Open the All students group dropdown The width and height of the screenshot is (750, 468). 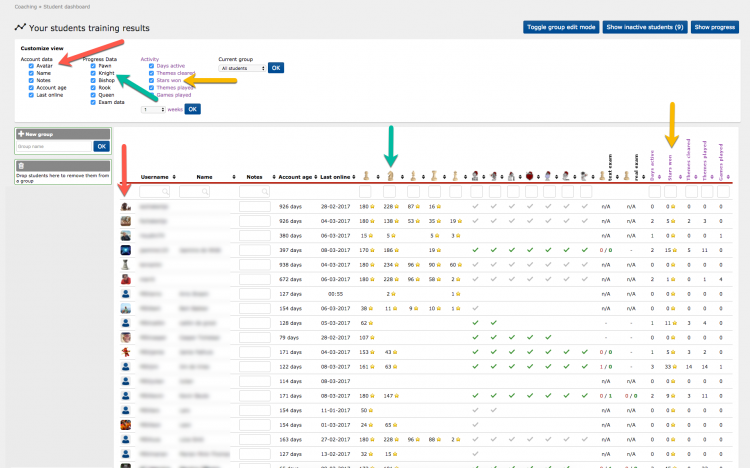tap(243, 68)
